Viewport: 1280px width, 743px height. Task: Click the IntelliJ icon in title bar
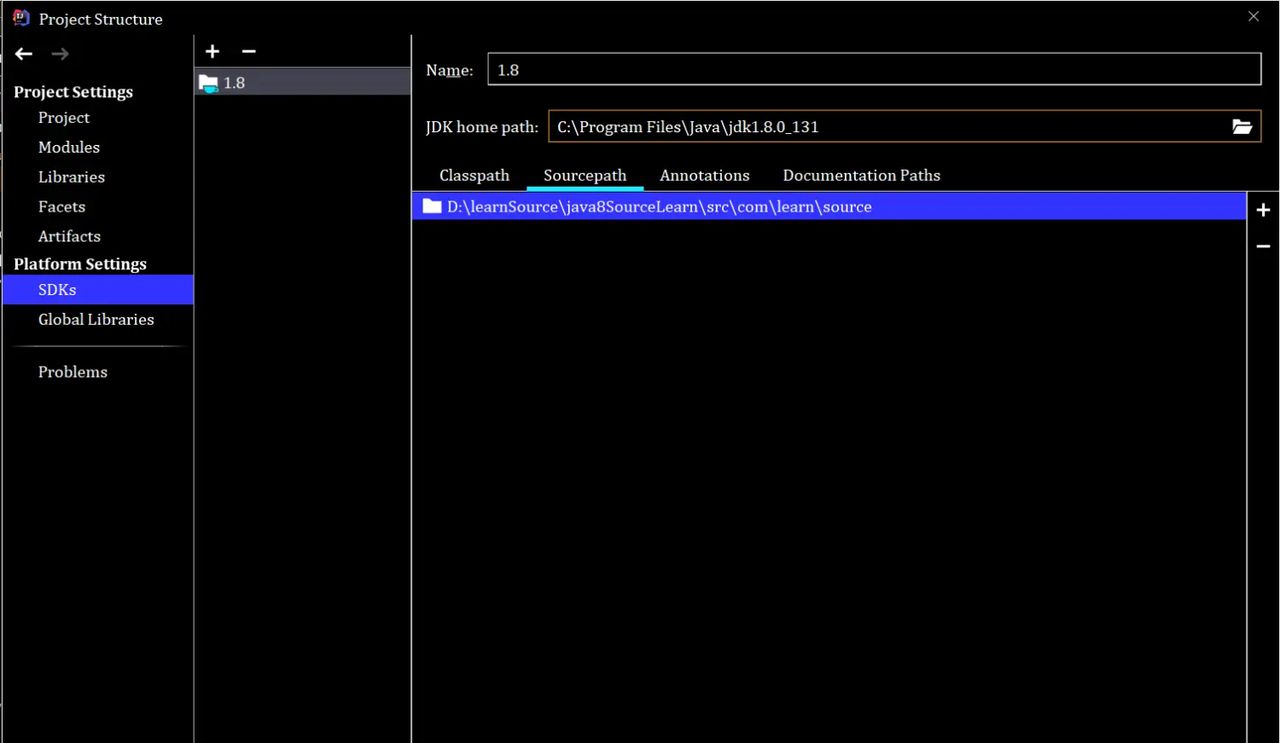[x=21, y=18]
